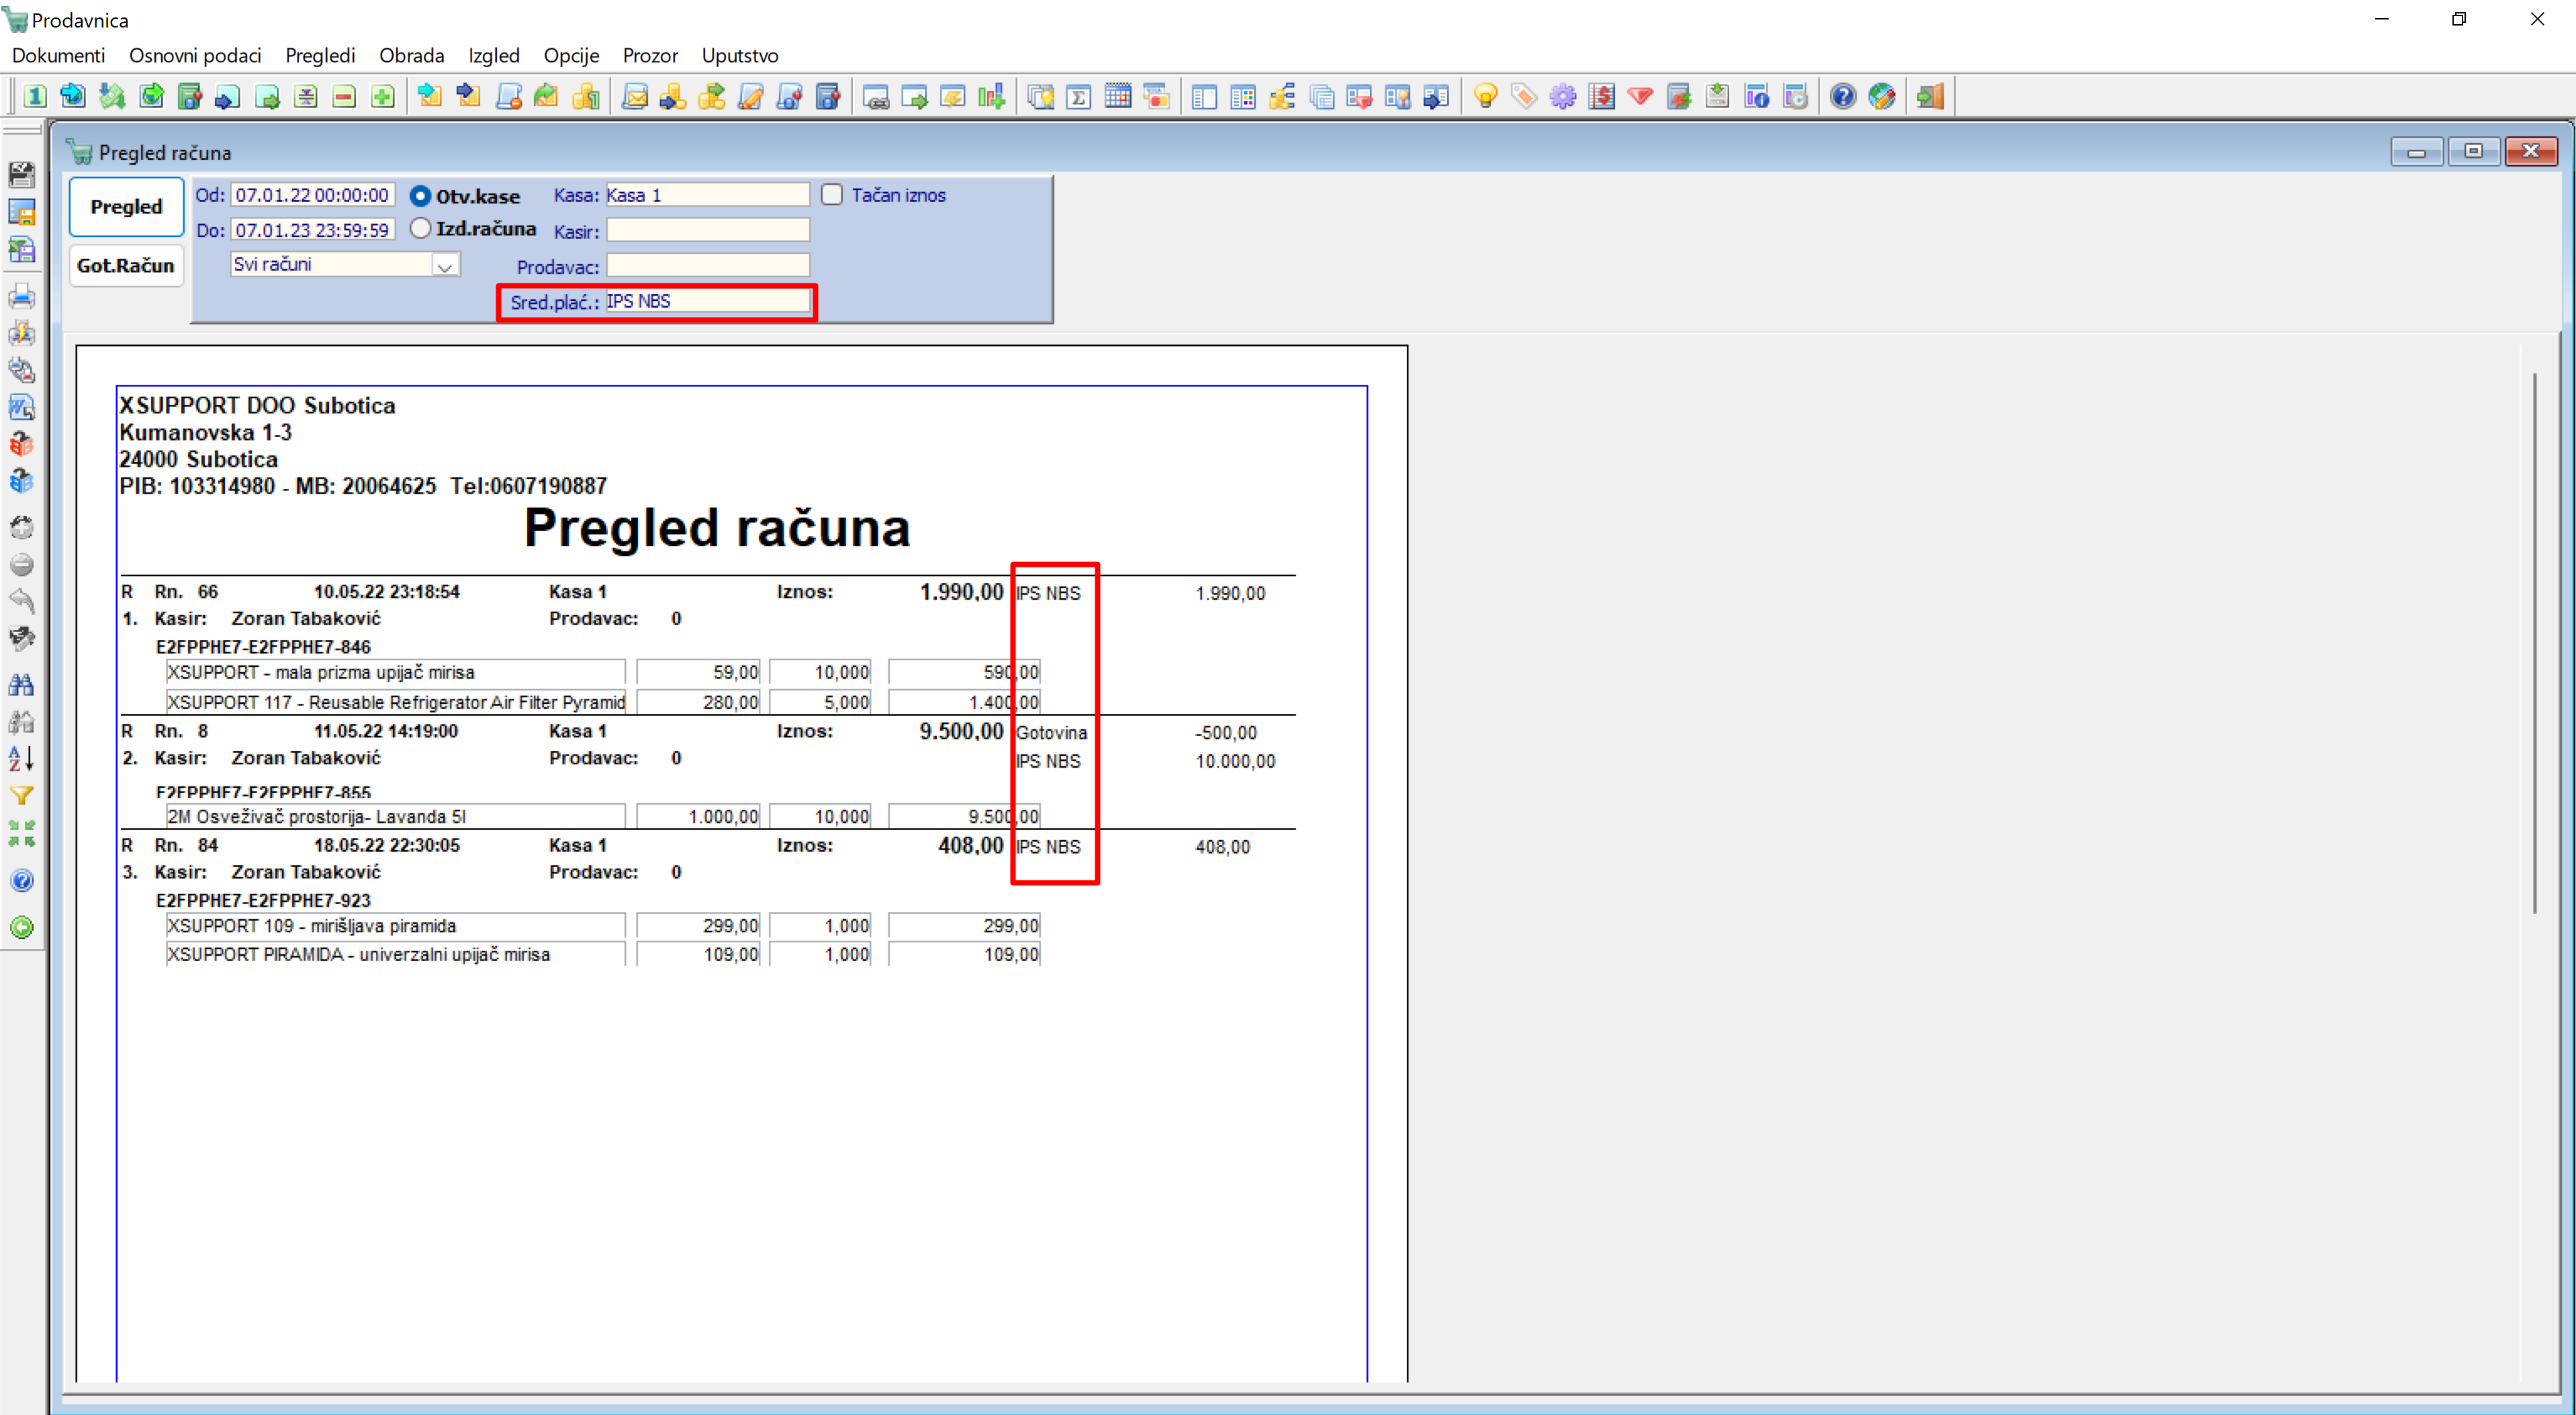Image resolution: width=2576 pixels, height=1415 pixels.
Task: Click the floppy disk save icon in sidebar
Action: [21, 174]
